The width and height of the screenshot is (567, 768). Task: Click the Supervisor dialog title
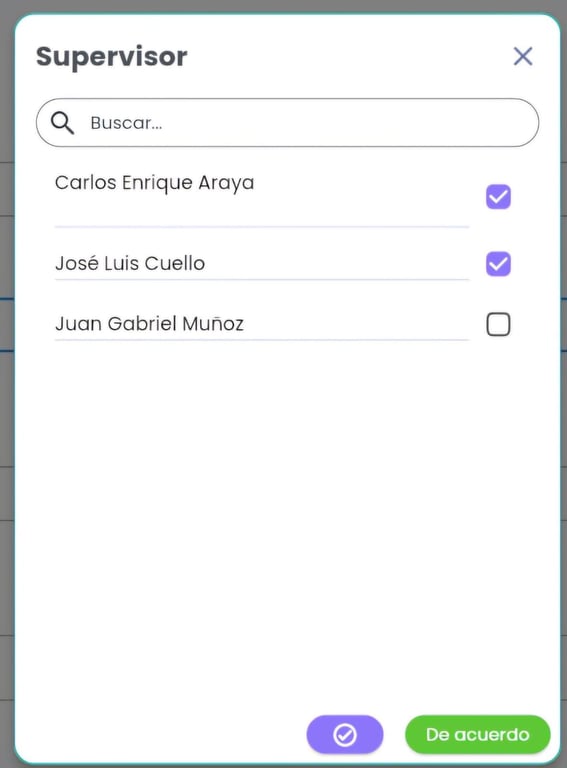click(x=112, y=57)
